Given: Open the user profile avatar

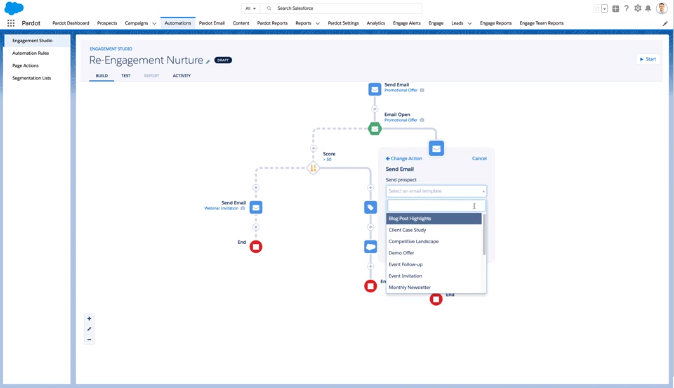Looking at the screenshot, I should click(x=662, y=8).
